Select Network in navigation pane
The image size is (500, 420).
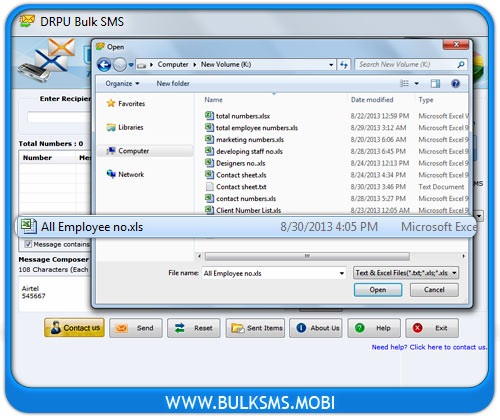pos(125,174)
